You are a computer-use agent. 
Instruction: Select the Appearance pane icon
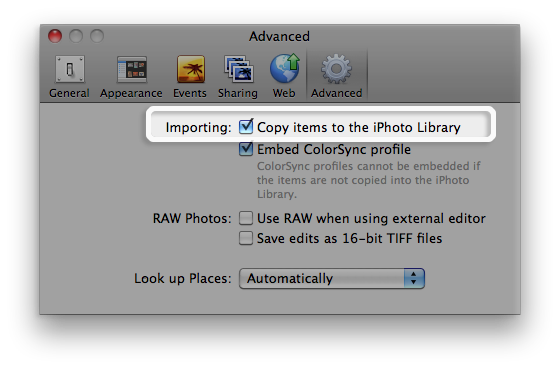tap(132, 69)
